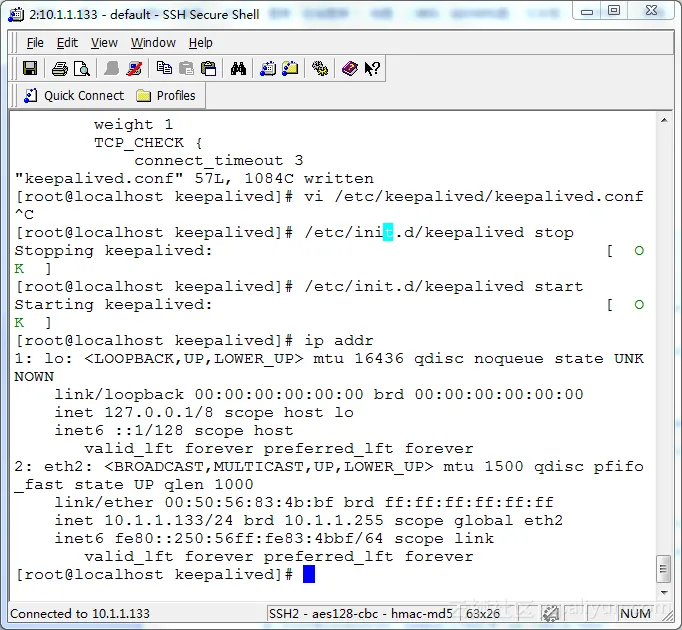Open Print Preview from toolbar

pos(81,69)
